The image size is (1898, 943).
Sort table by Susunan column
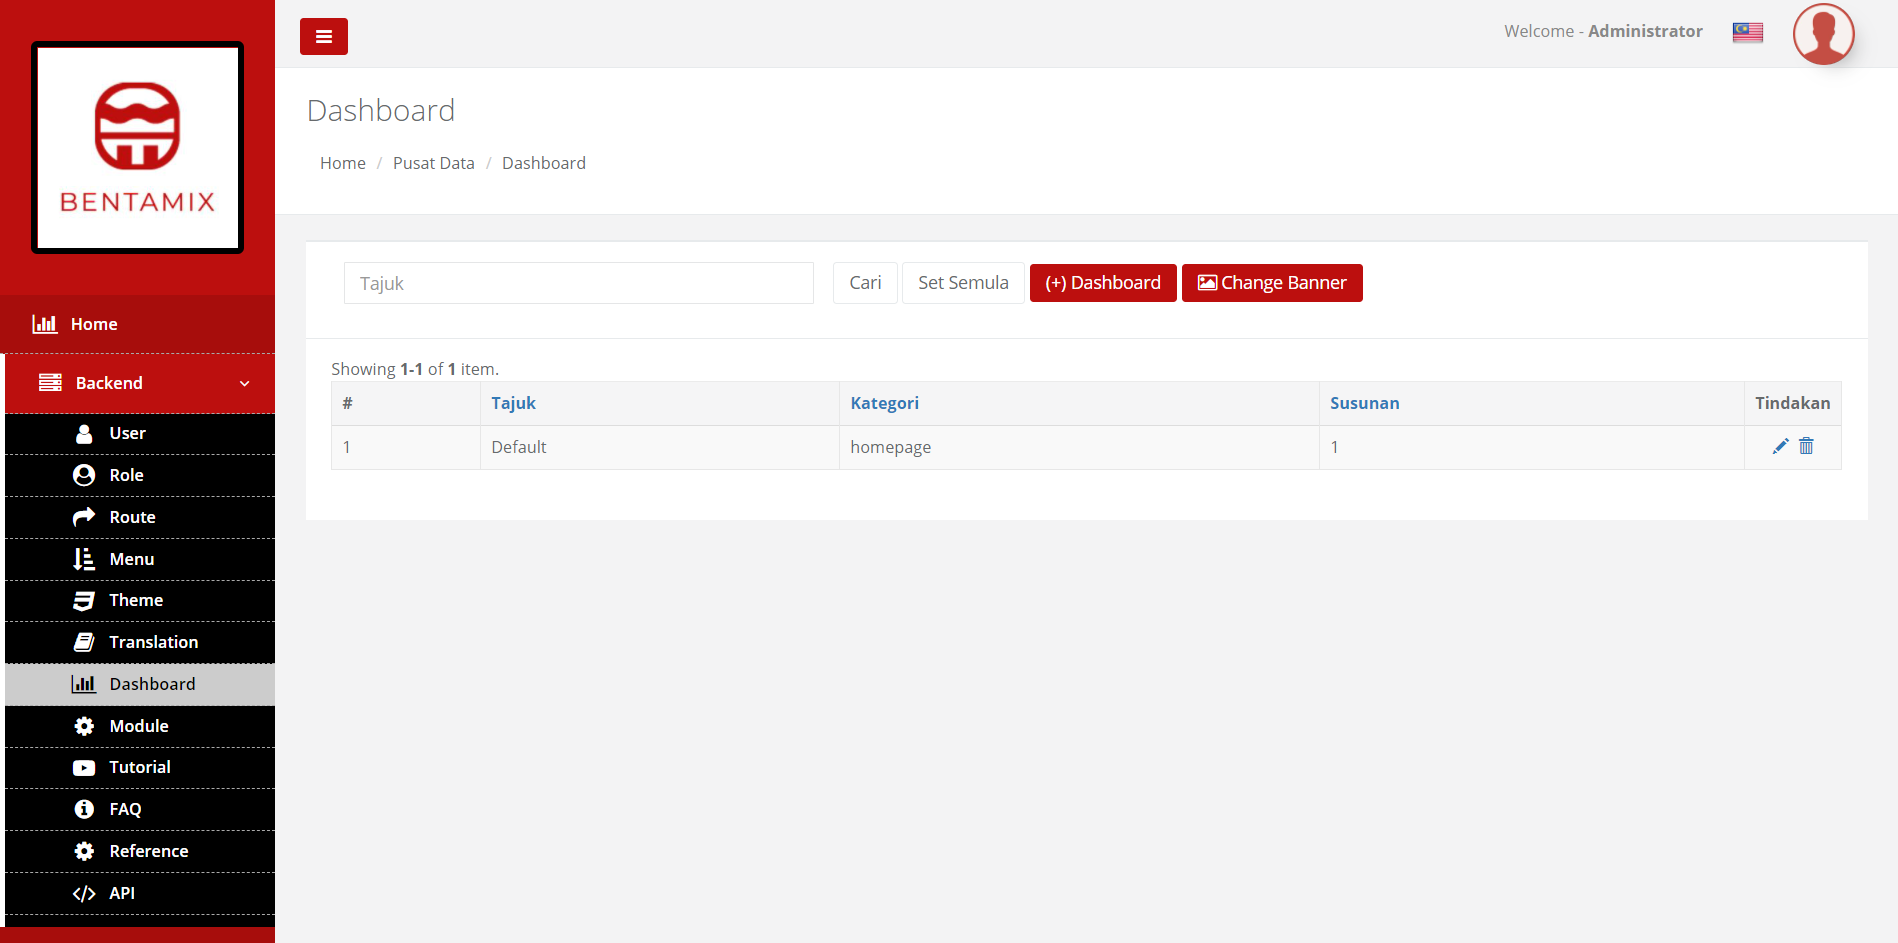click(1364, 403)
